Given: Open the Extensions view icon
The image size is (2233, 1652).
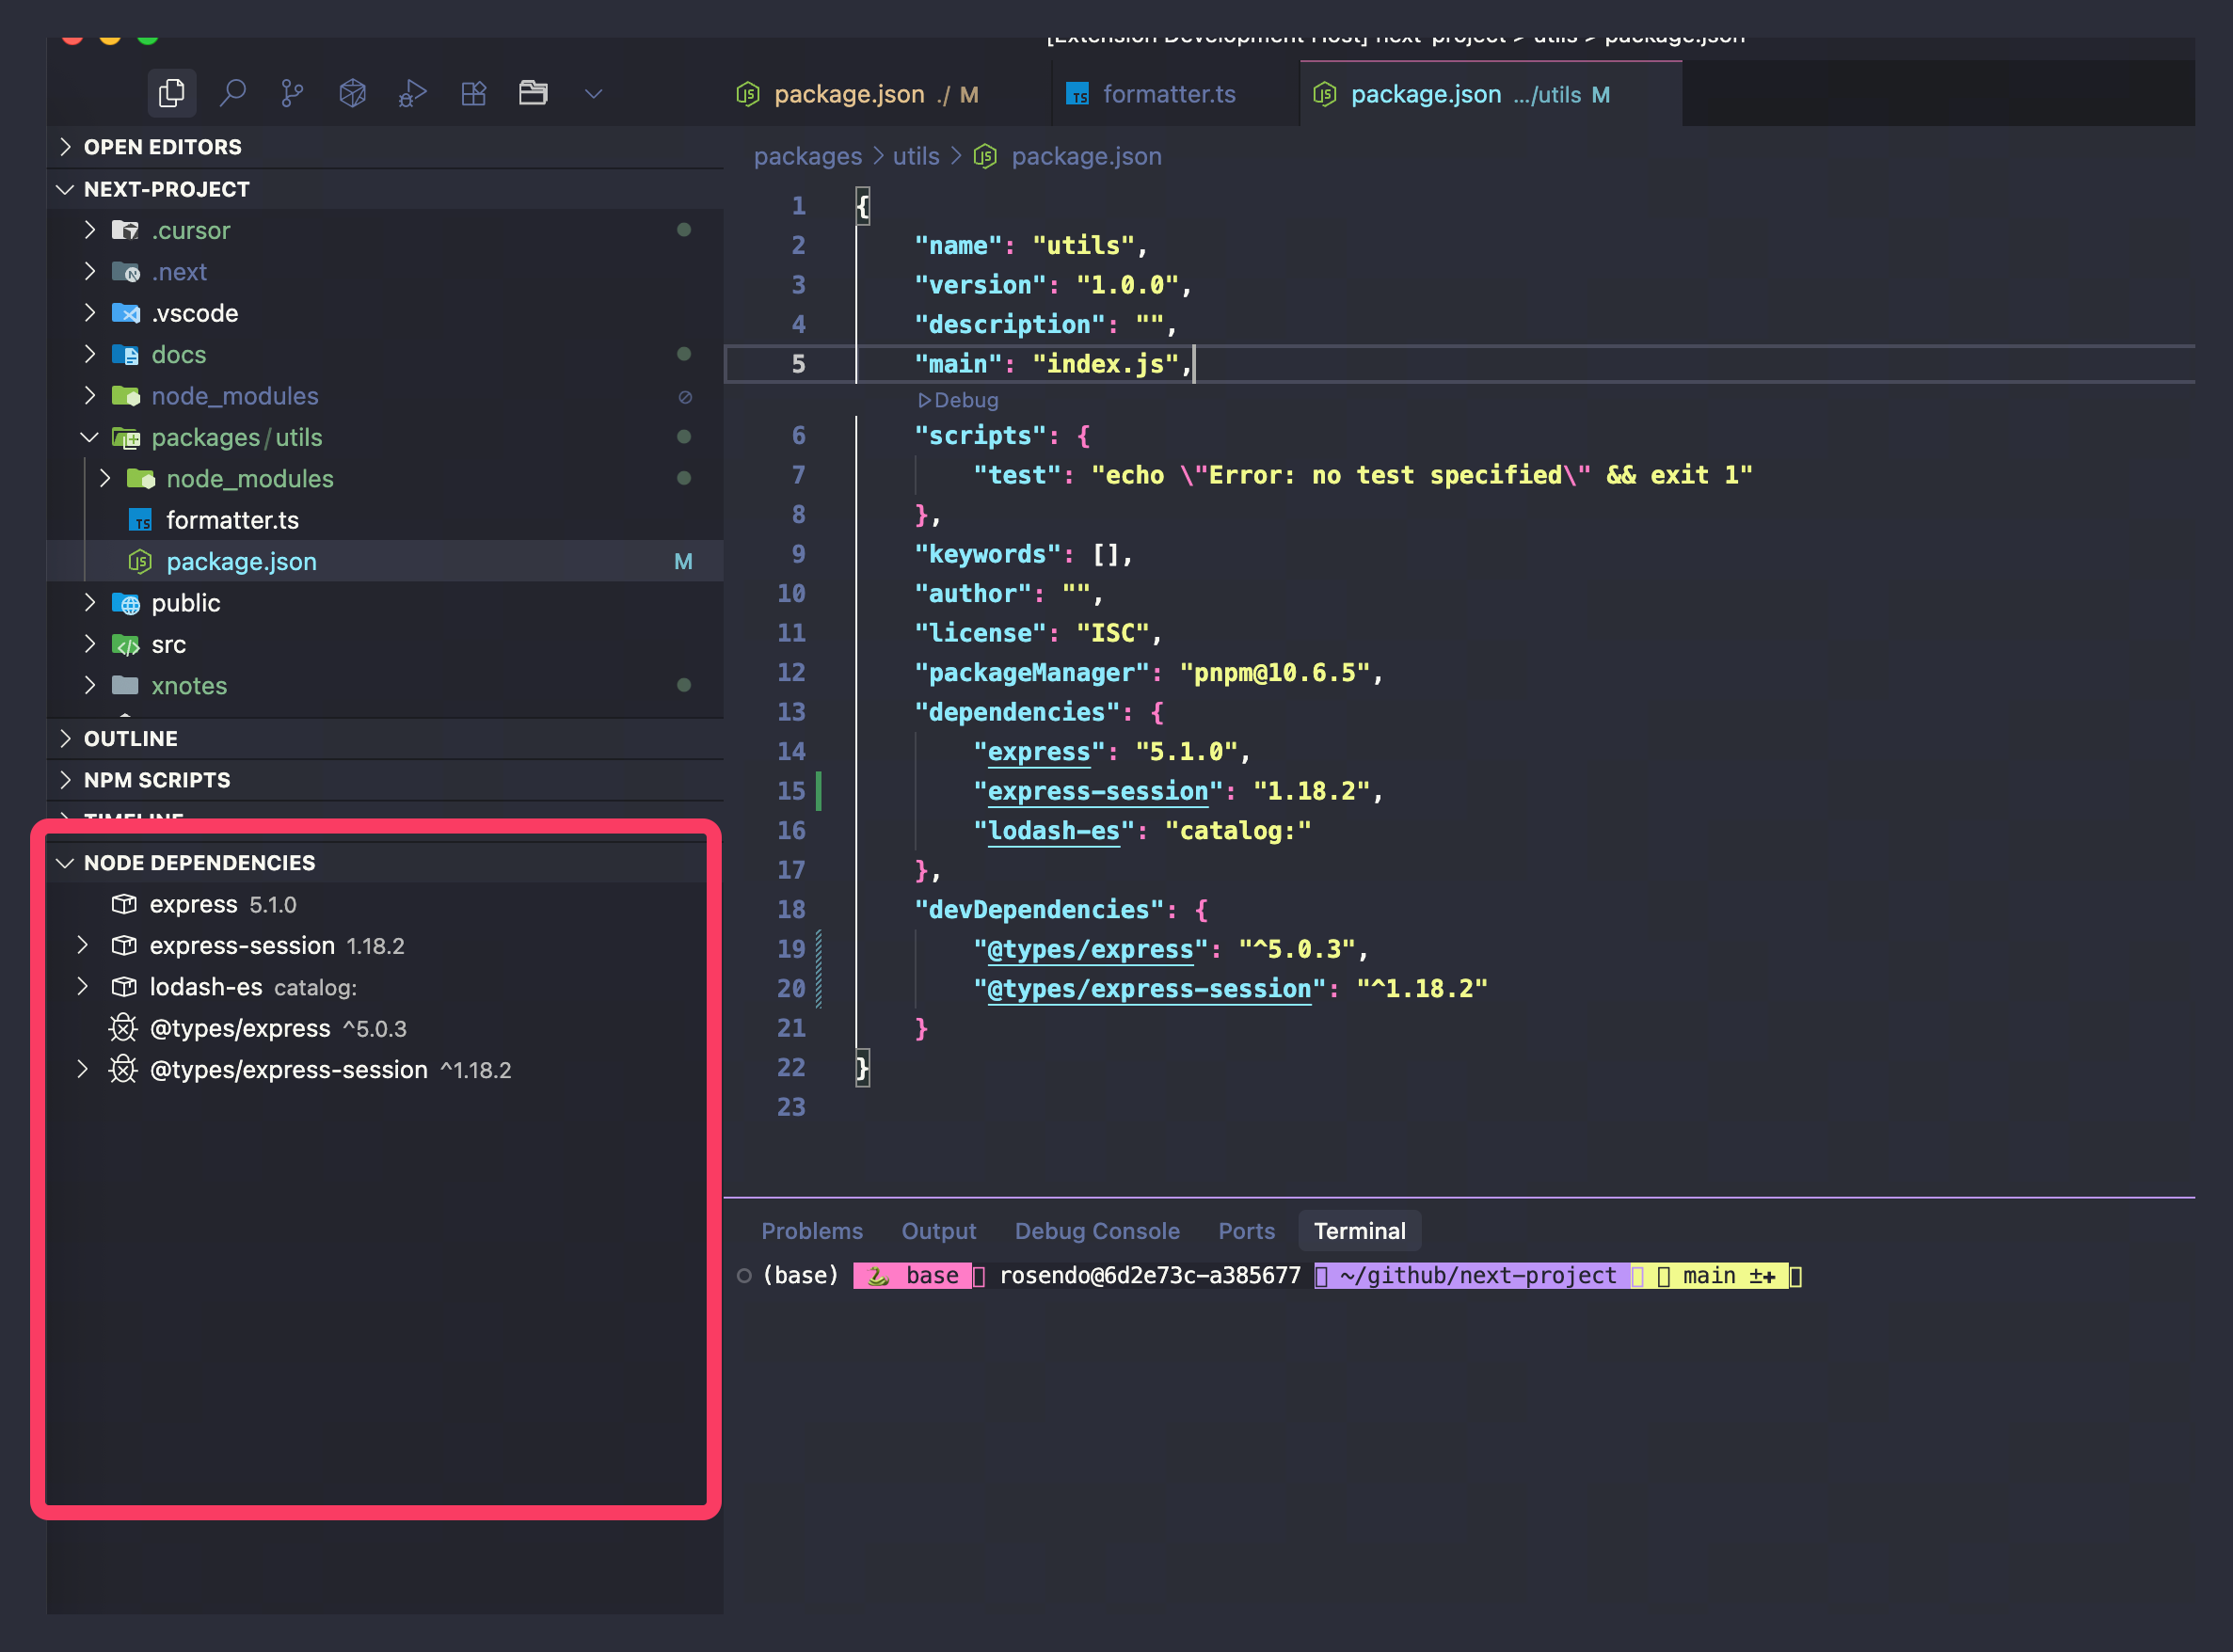Looking at the screenshot, I should click(x=473, y=94).
